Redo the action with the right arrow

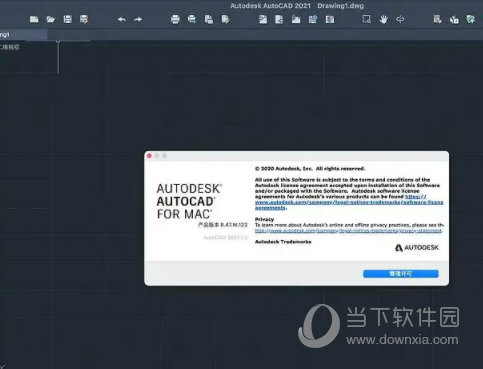tap(138, 20)
